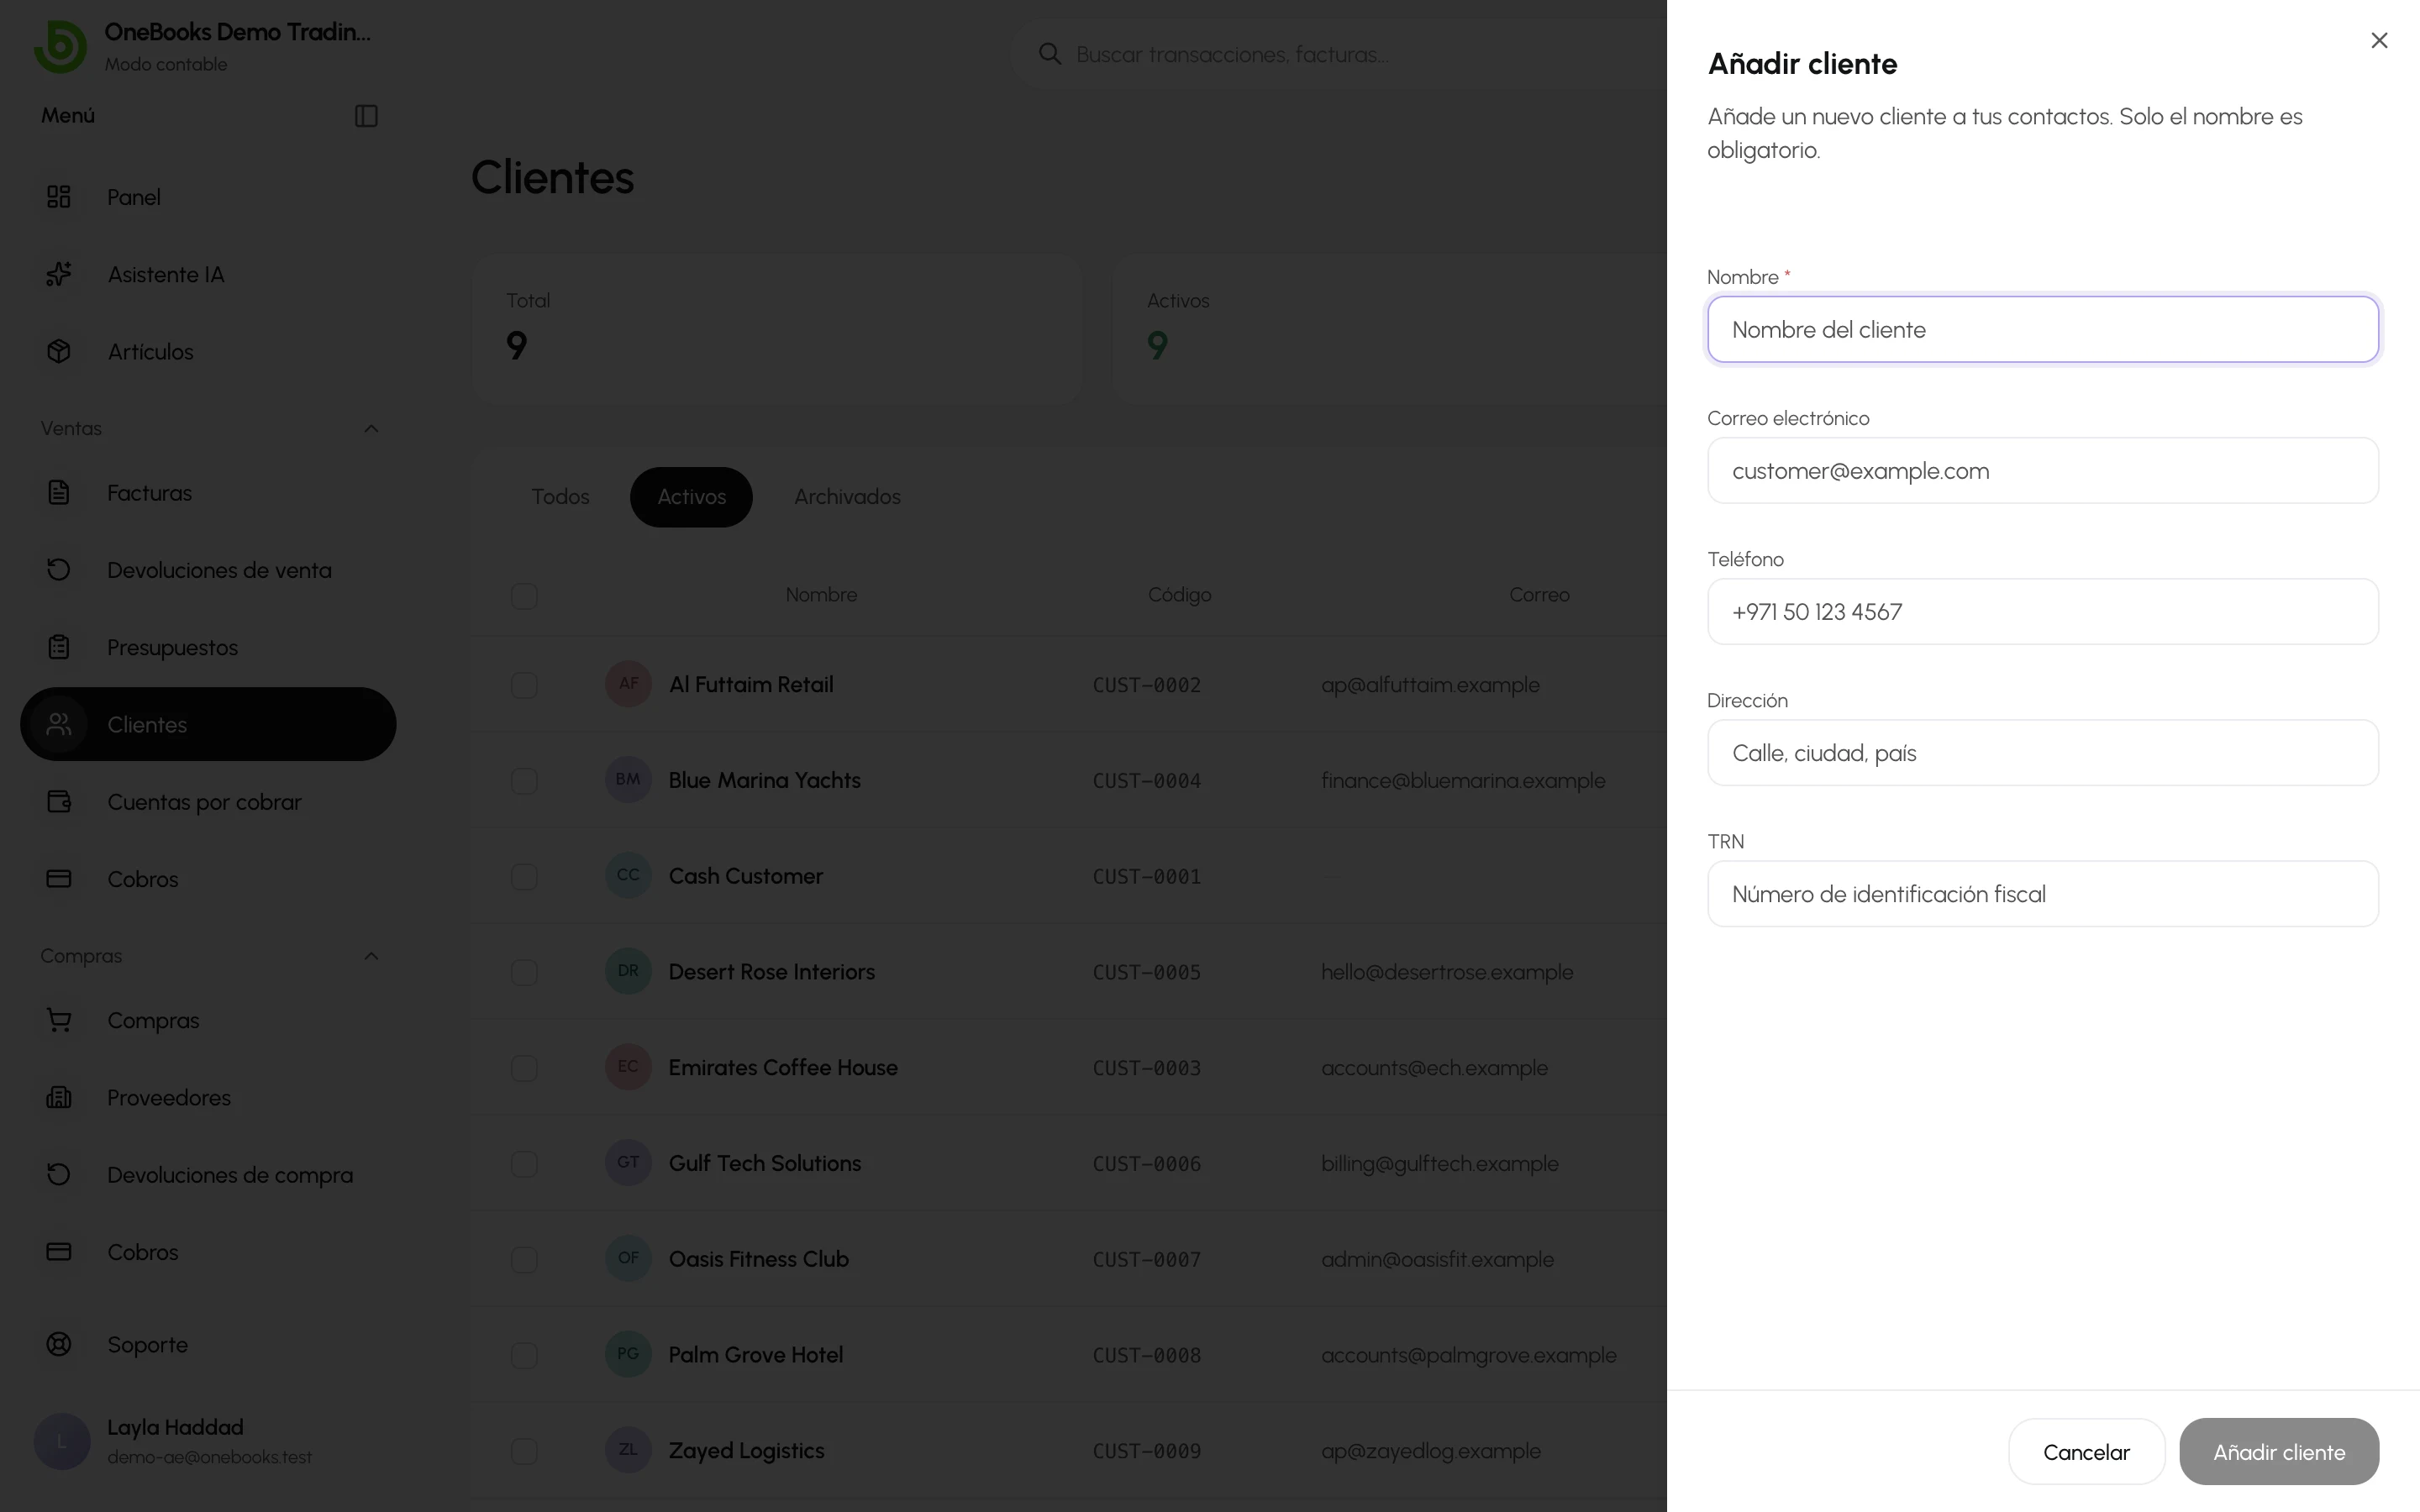Select the Activos tab
The height and width of the screenshot is (1512, 2420).
691,497
